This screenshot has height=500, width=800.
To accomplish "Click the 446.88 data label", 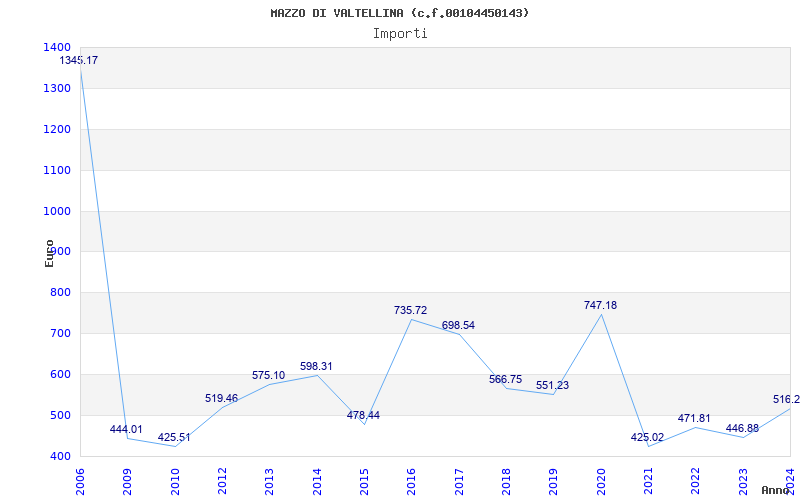I will pos(742,429).
